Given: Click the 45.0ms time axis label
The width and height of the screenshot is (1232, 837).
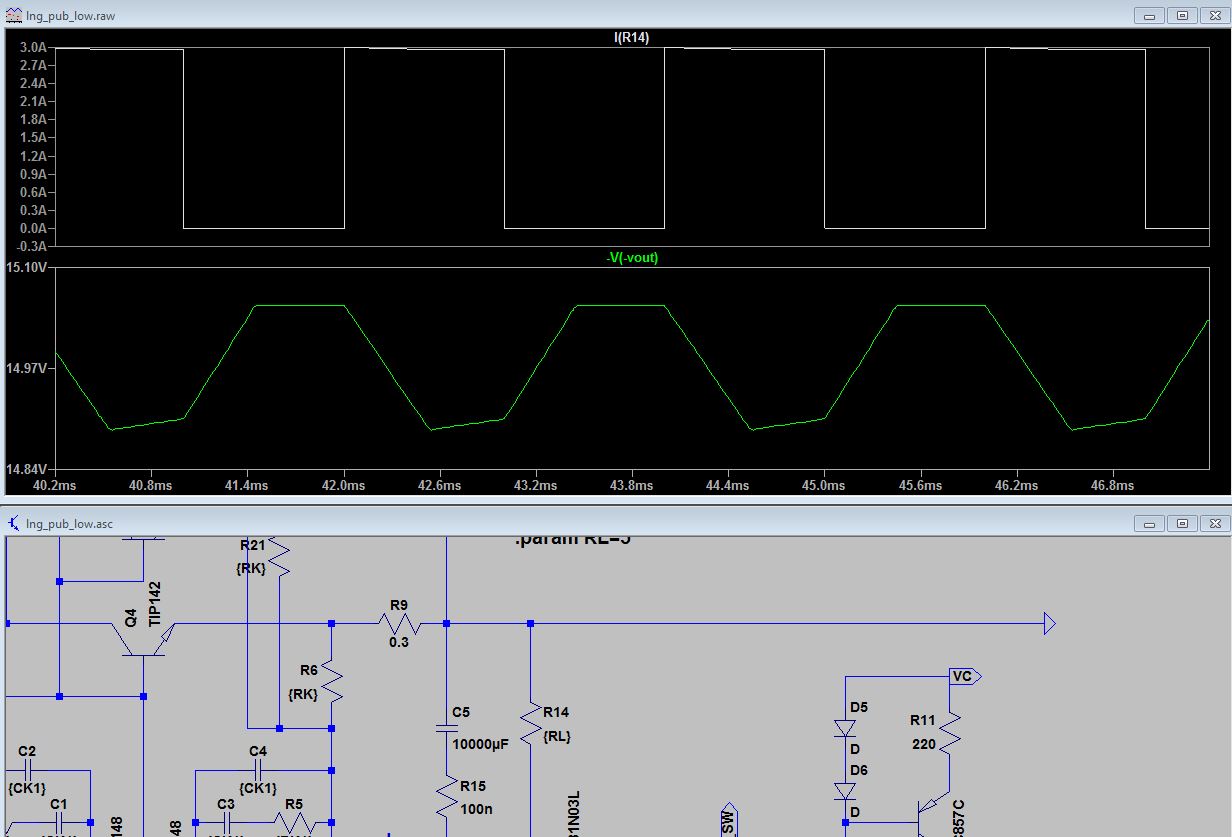Looking at the screenshot, I should [825, 485].
